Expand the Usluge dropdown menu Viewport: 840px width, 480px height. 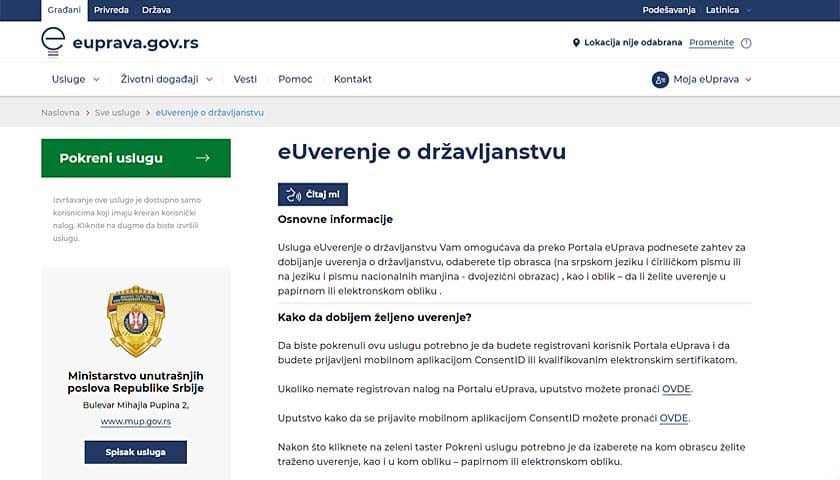(x=76, y=79)
